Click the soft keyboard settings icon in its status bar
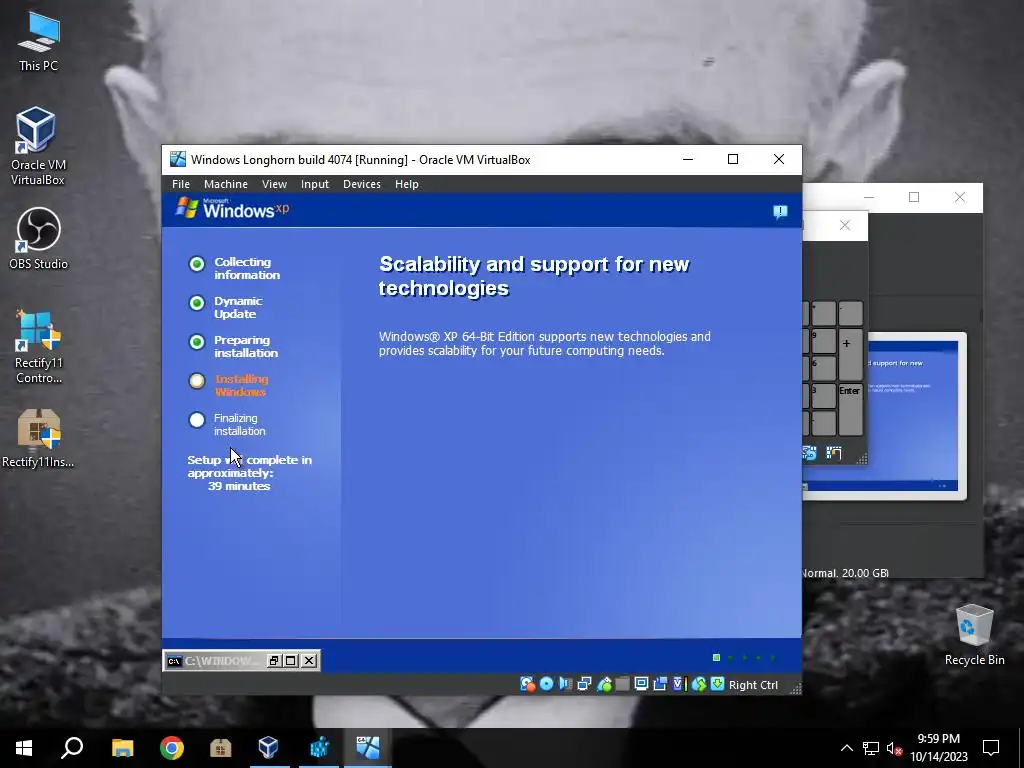 810,453
